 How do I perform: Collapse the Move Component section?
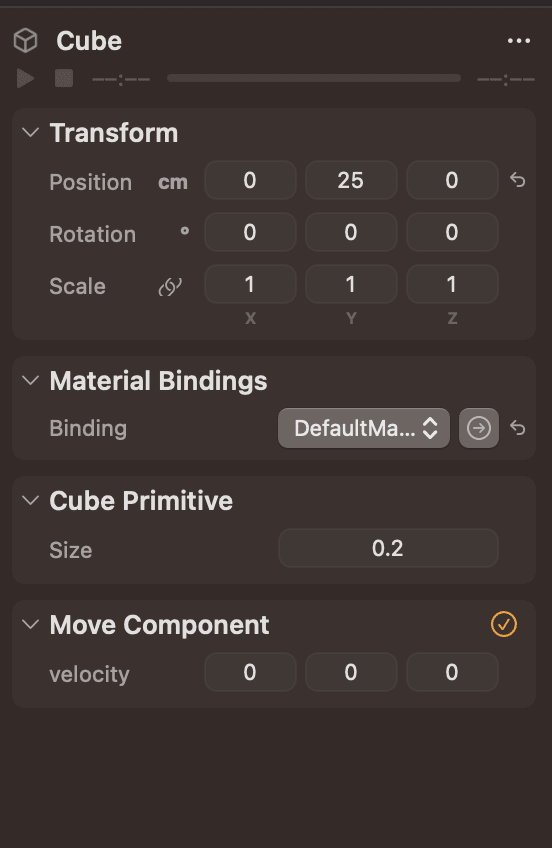31,625
